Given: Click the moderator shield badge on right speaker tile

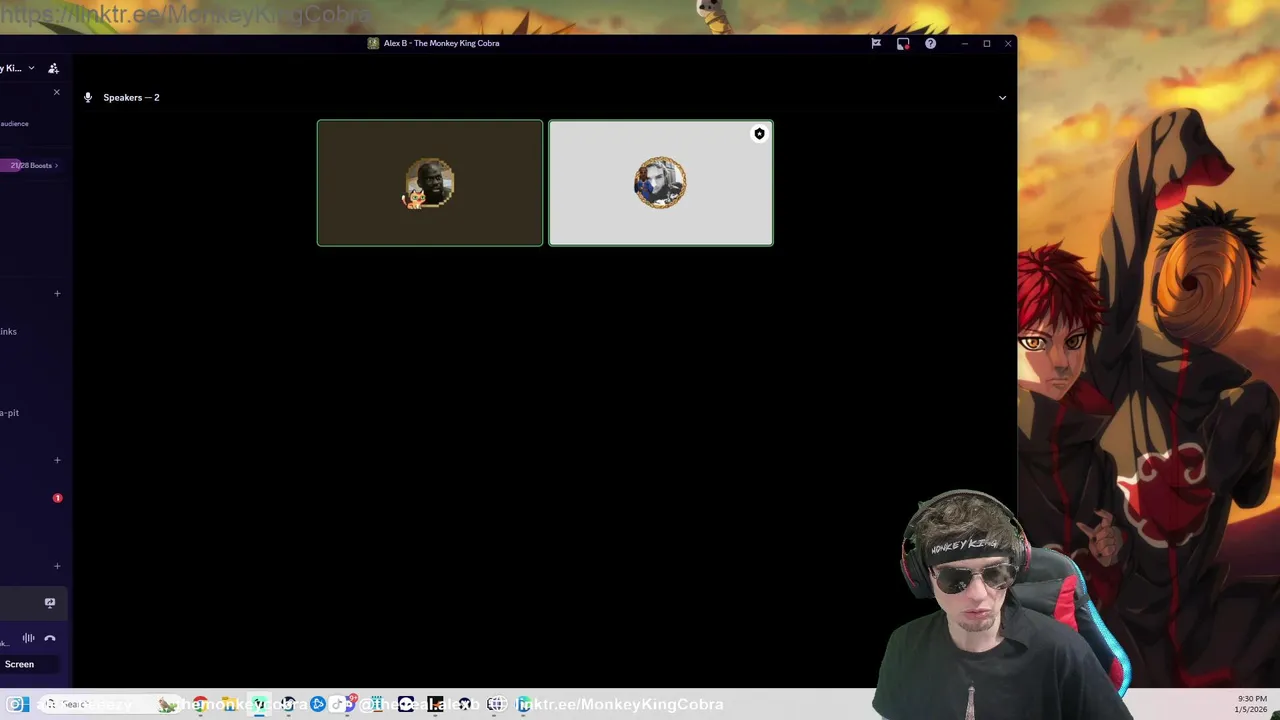Looking at the screenshot, I should [x=759, y=134].
